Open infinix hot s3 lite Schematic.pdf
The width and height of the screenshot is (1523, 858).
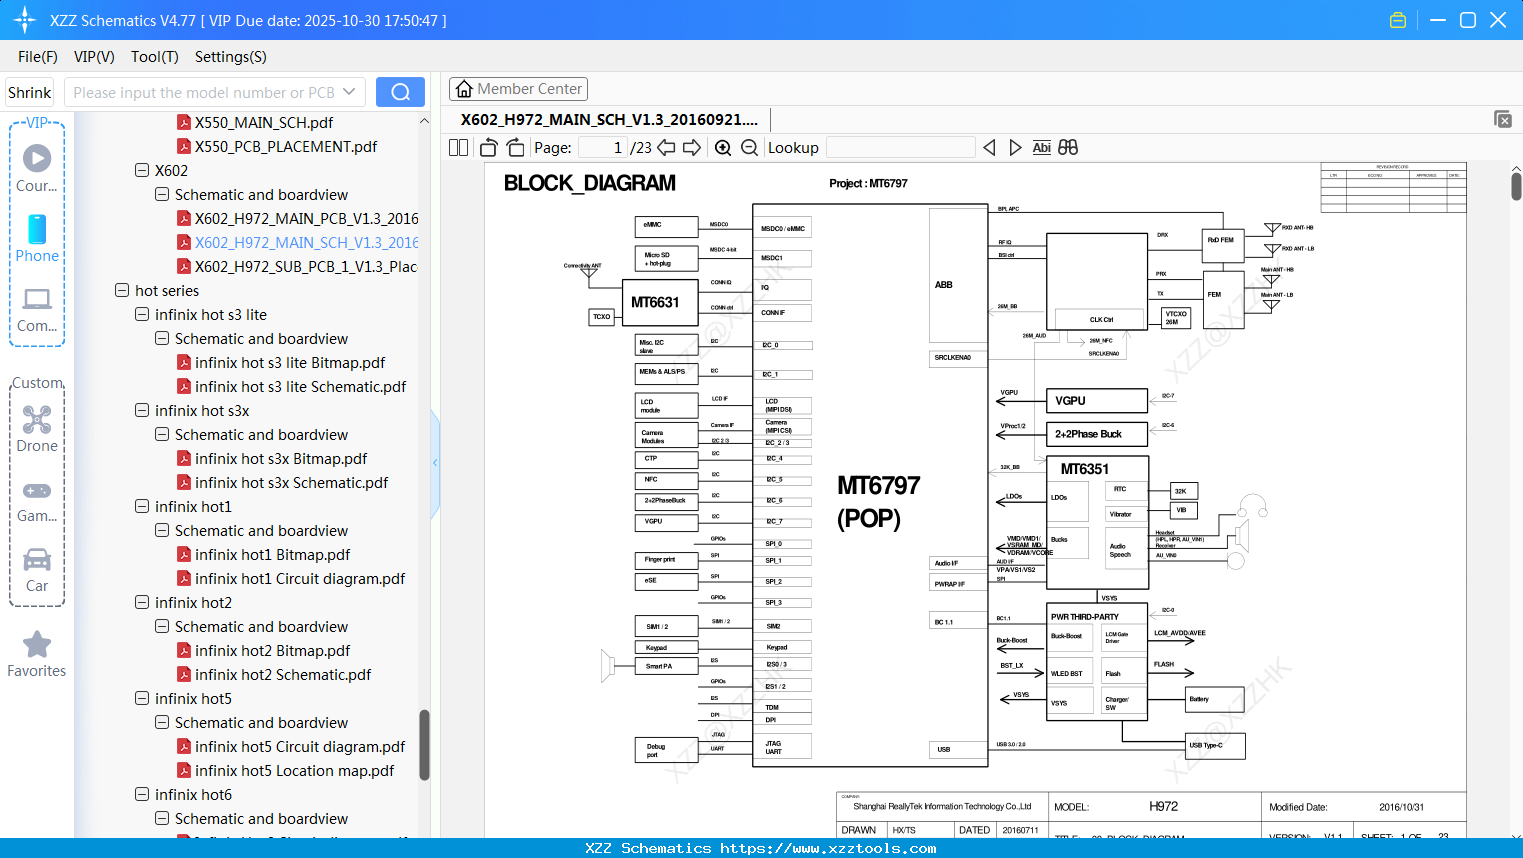pyautogui.click(x=291, y=386)
